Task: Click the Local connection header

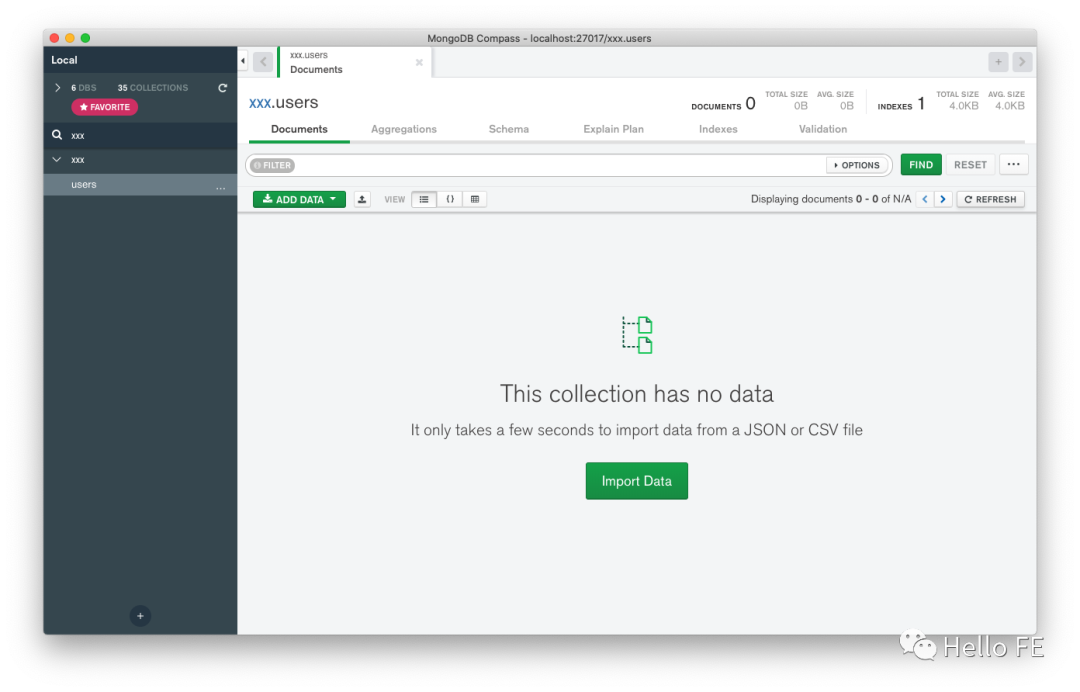Action: tap(141, 60)
